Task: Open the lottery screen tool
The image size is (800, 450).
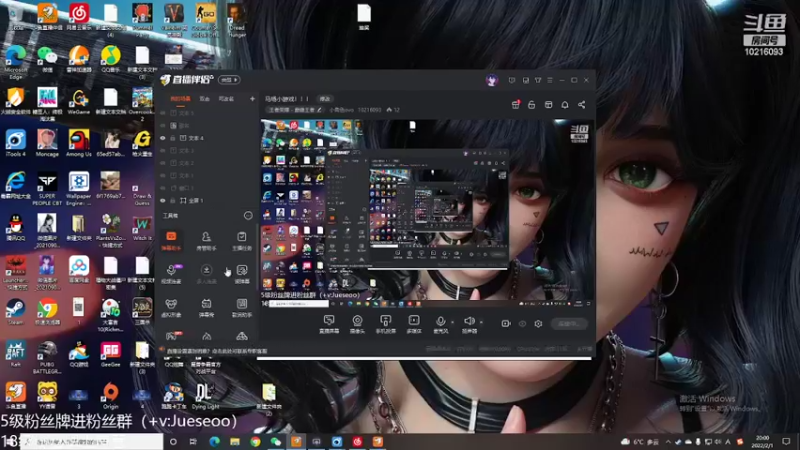Action: (x=242, y=273)
